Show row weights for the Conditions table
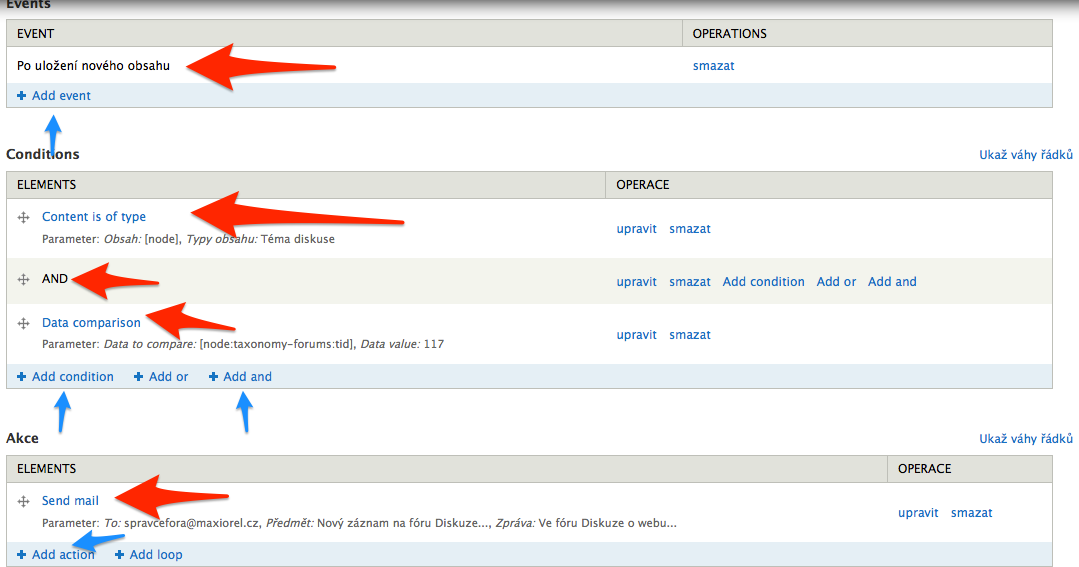The width and height of the screenshot is (1079, 567). 1026,155
